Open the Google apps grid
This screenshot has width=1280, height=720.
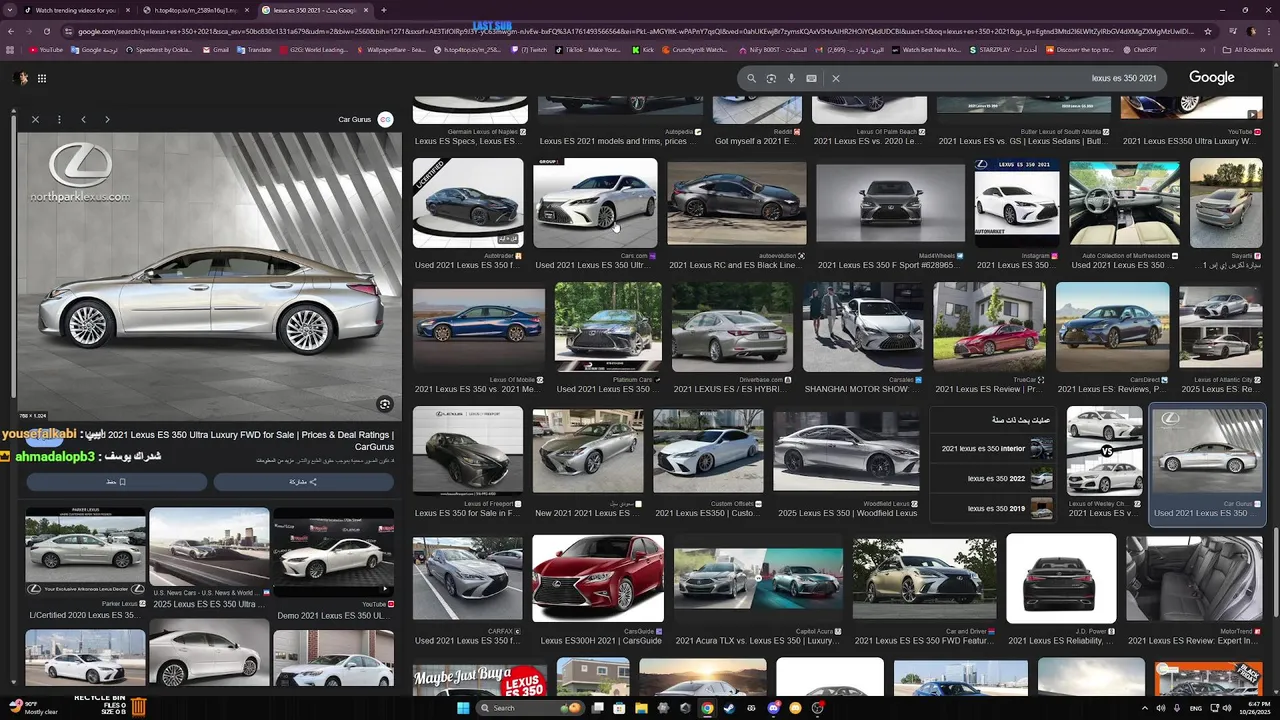coord(42,78)
